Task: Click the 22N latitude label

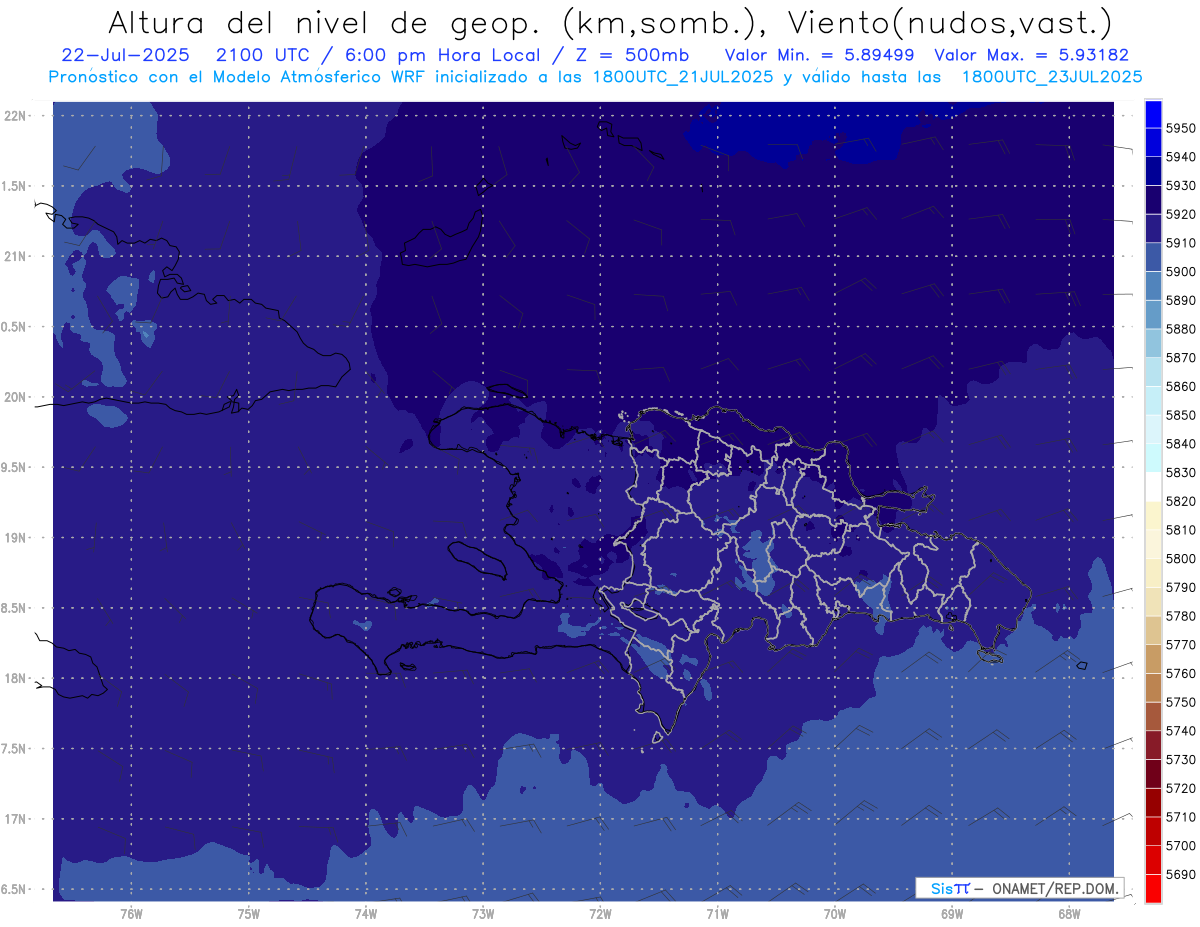Action: click(16, 115)
